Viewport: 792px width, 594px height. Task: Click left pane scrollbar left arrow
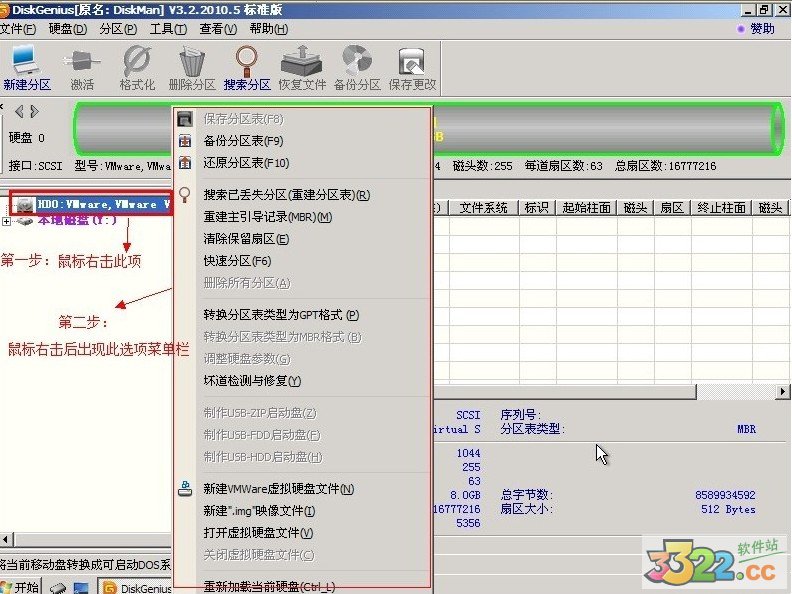click(x=6, y=539)
